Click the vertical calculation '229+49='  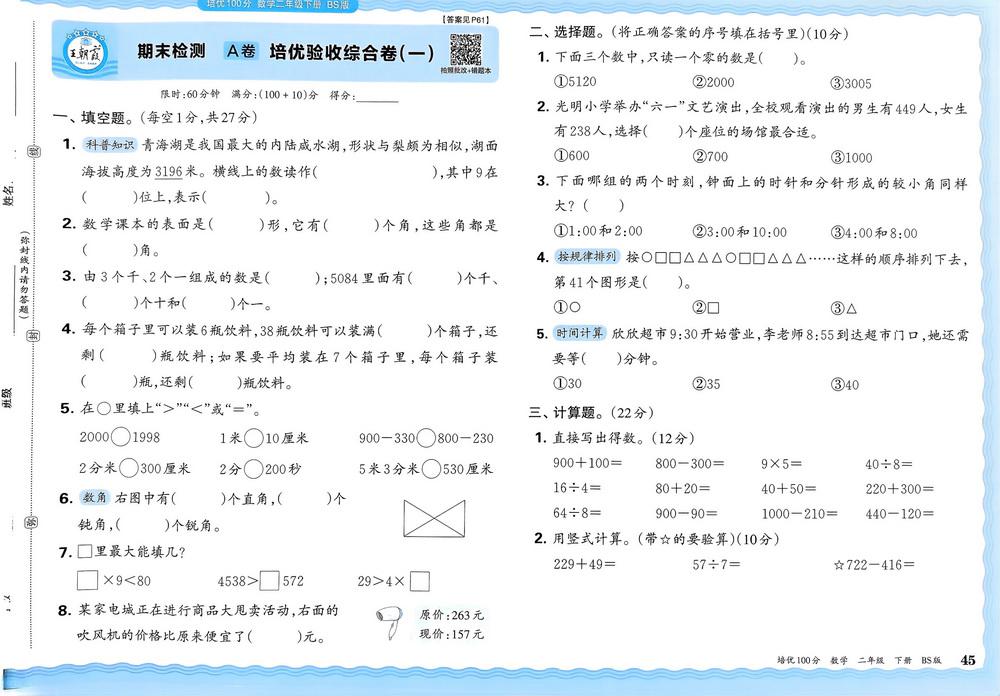coord(584,564)
